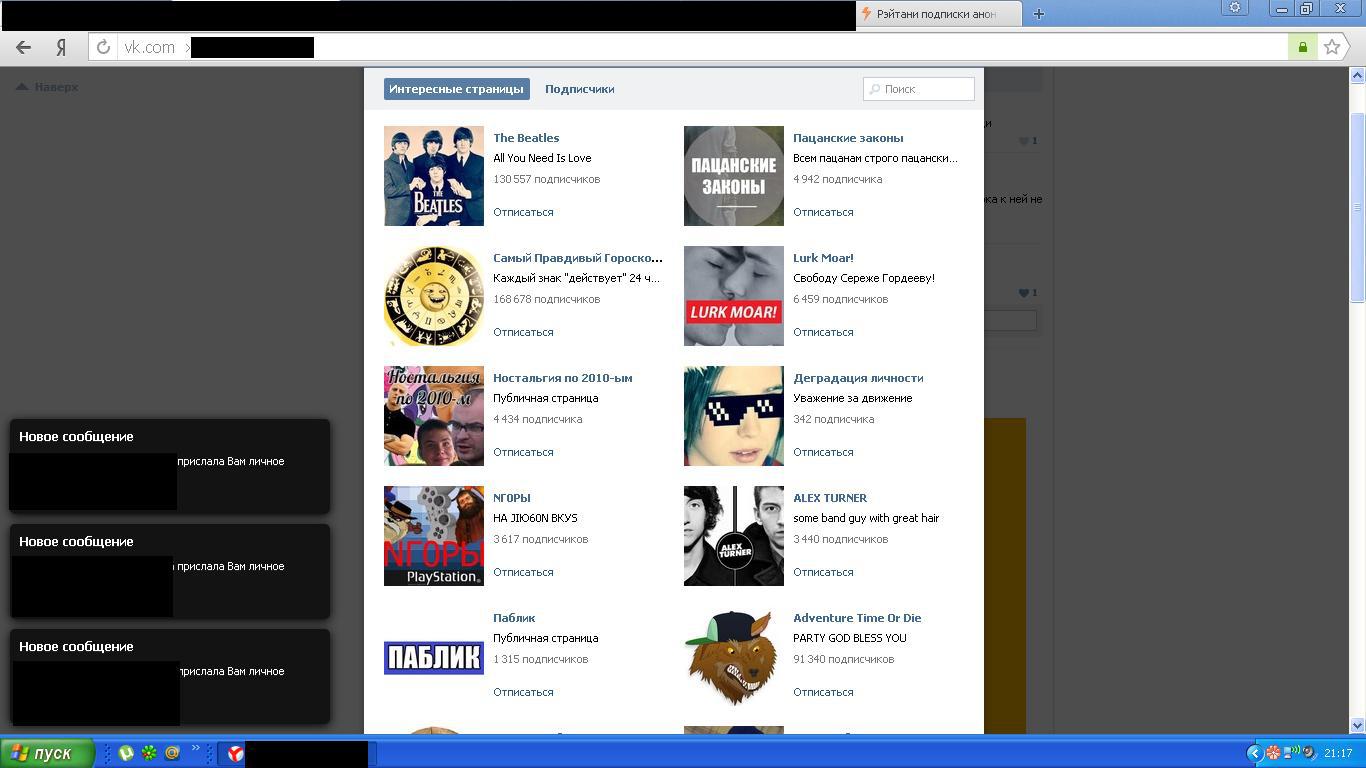Click the magnifier icon in Поиск field
The height and width of the screenshot is (768, 1366).
[875, 89]
